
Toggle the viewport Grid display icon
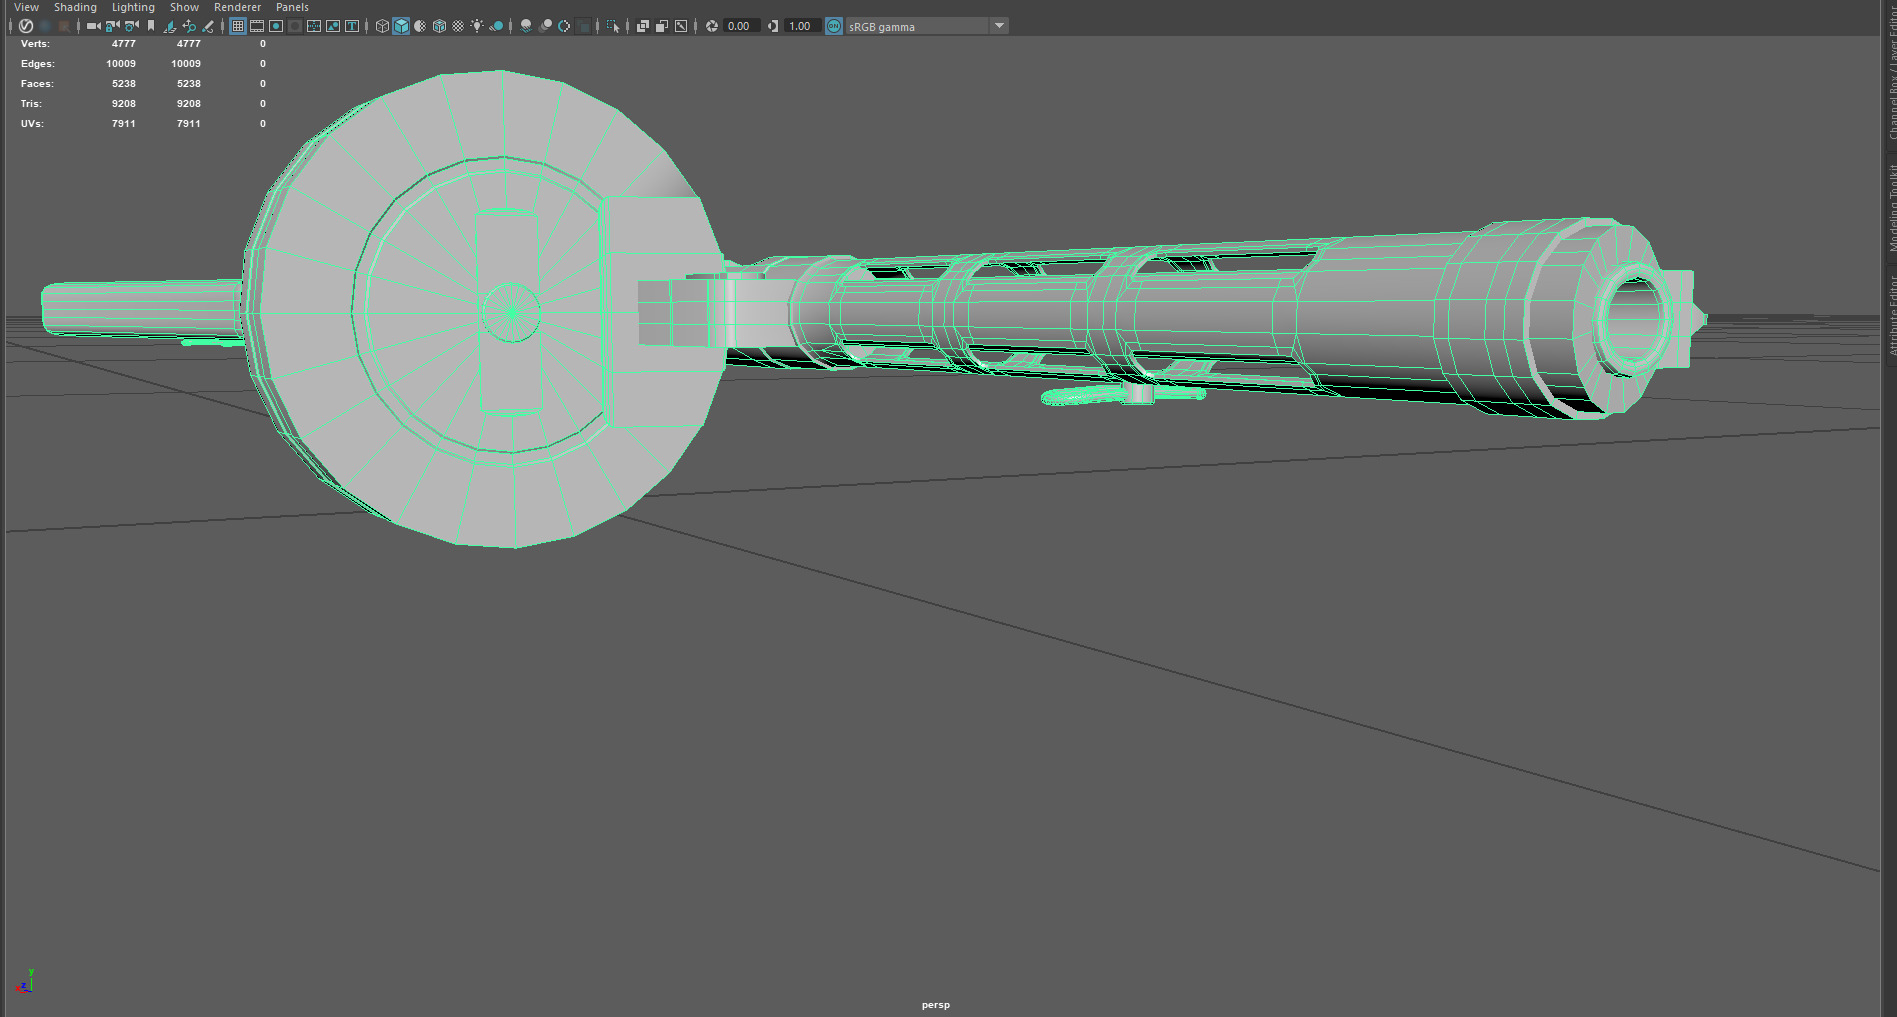point(238,26)
